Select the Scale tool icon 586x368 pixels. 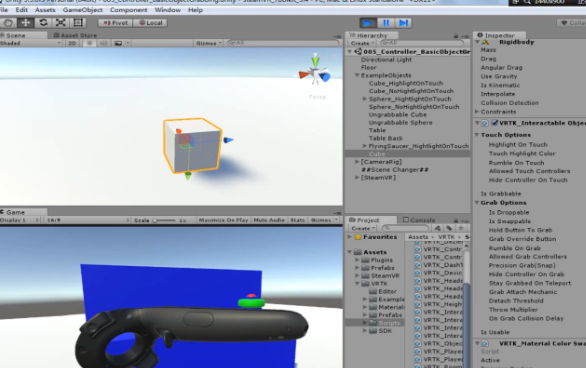(61, 23)
